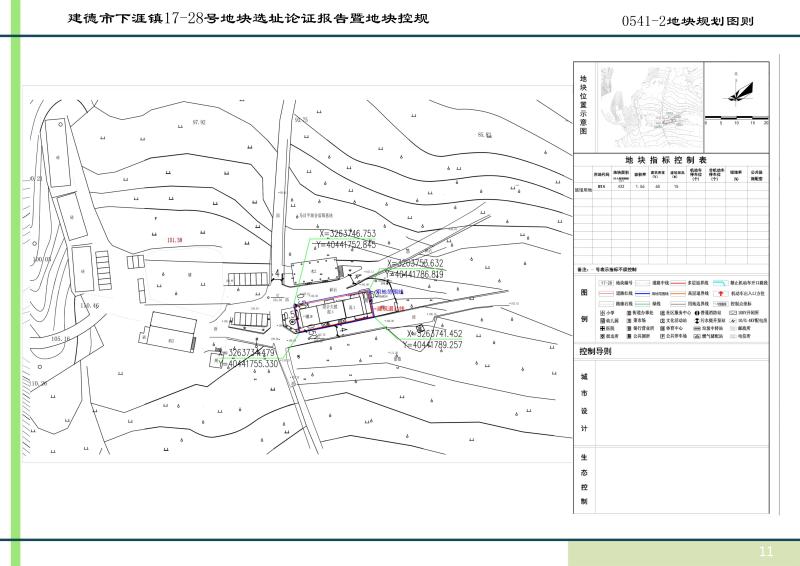Click the vehicle entrance red arrow legend symbol
This screenshot has height=566, width=800.
pos(723,293)
